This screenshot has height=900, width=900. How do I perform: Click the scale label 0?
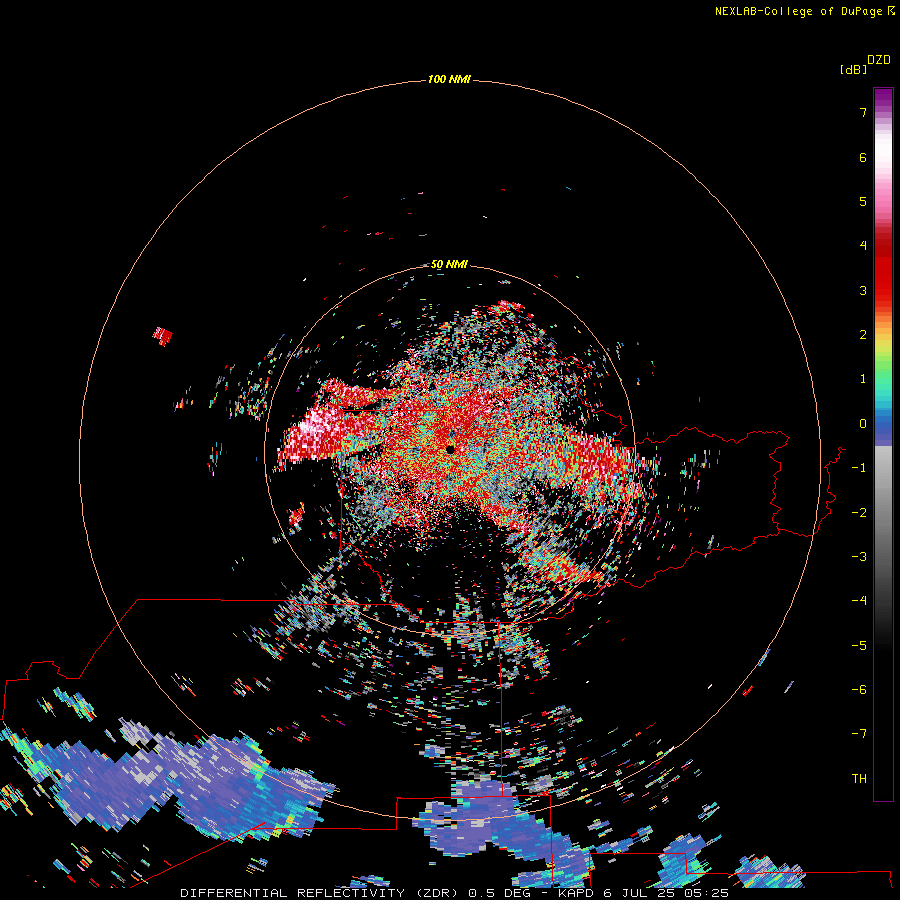tap(863, 424)
